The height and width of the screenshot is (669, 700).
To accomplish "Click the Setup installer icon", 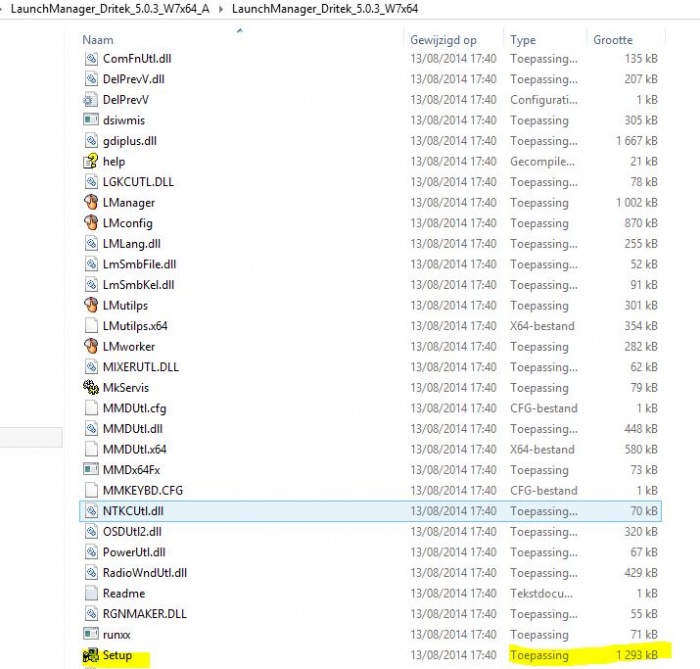I will [x=91, y=655].
